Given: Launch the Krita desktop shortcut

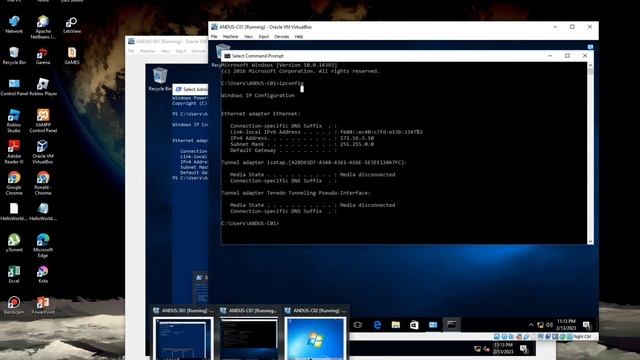Looking at the screenshot, I should (43, 274).
